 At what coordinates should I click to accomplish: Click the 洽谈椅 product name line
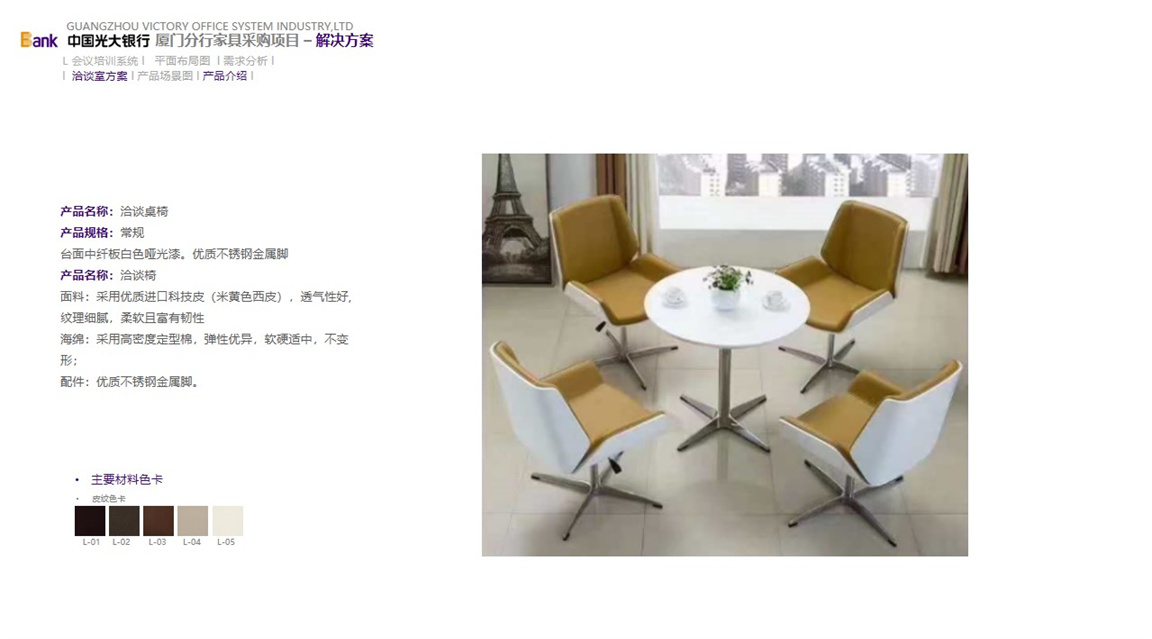coord(108,275)
